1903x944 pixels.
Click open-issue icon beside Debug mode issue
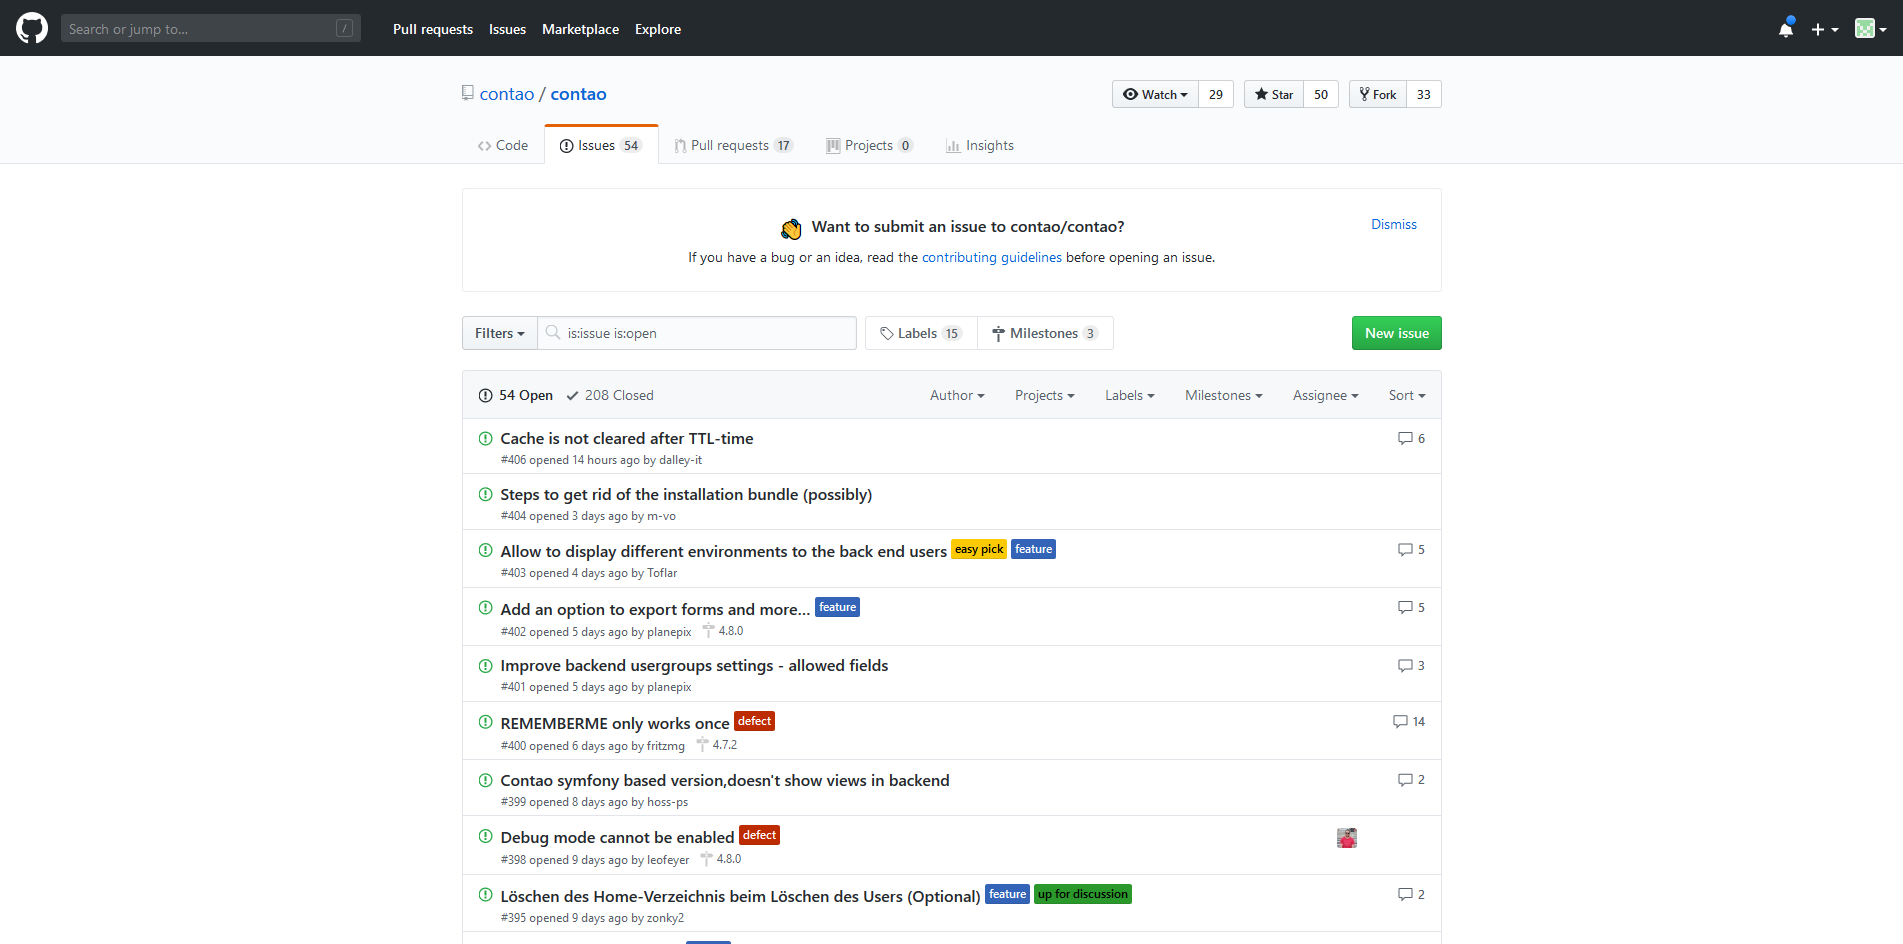(486, 836)
